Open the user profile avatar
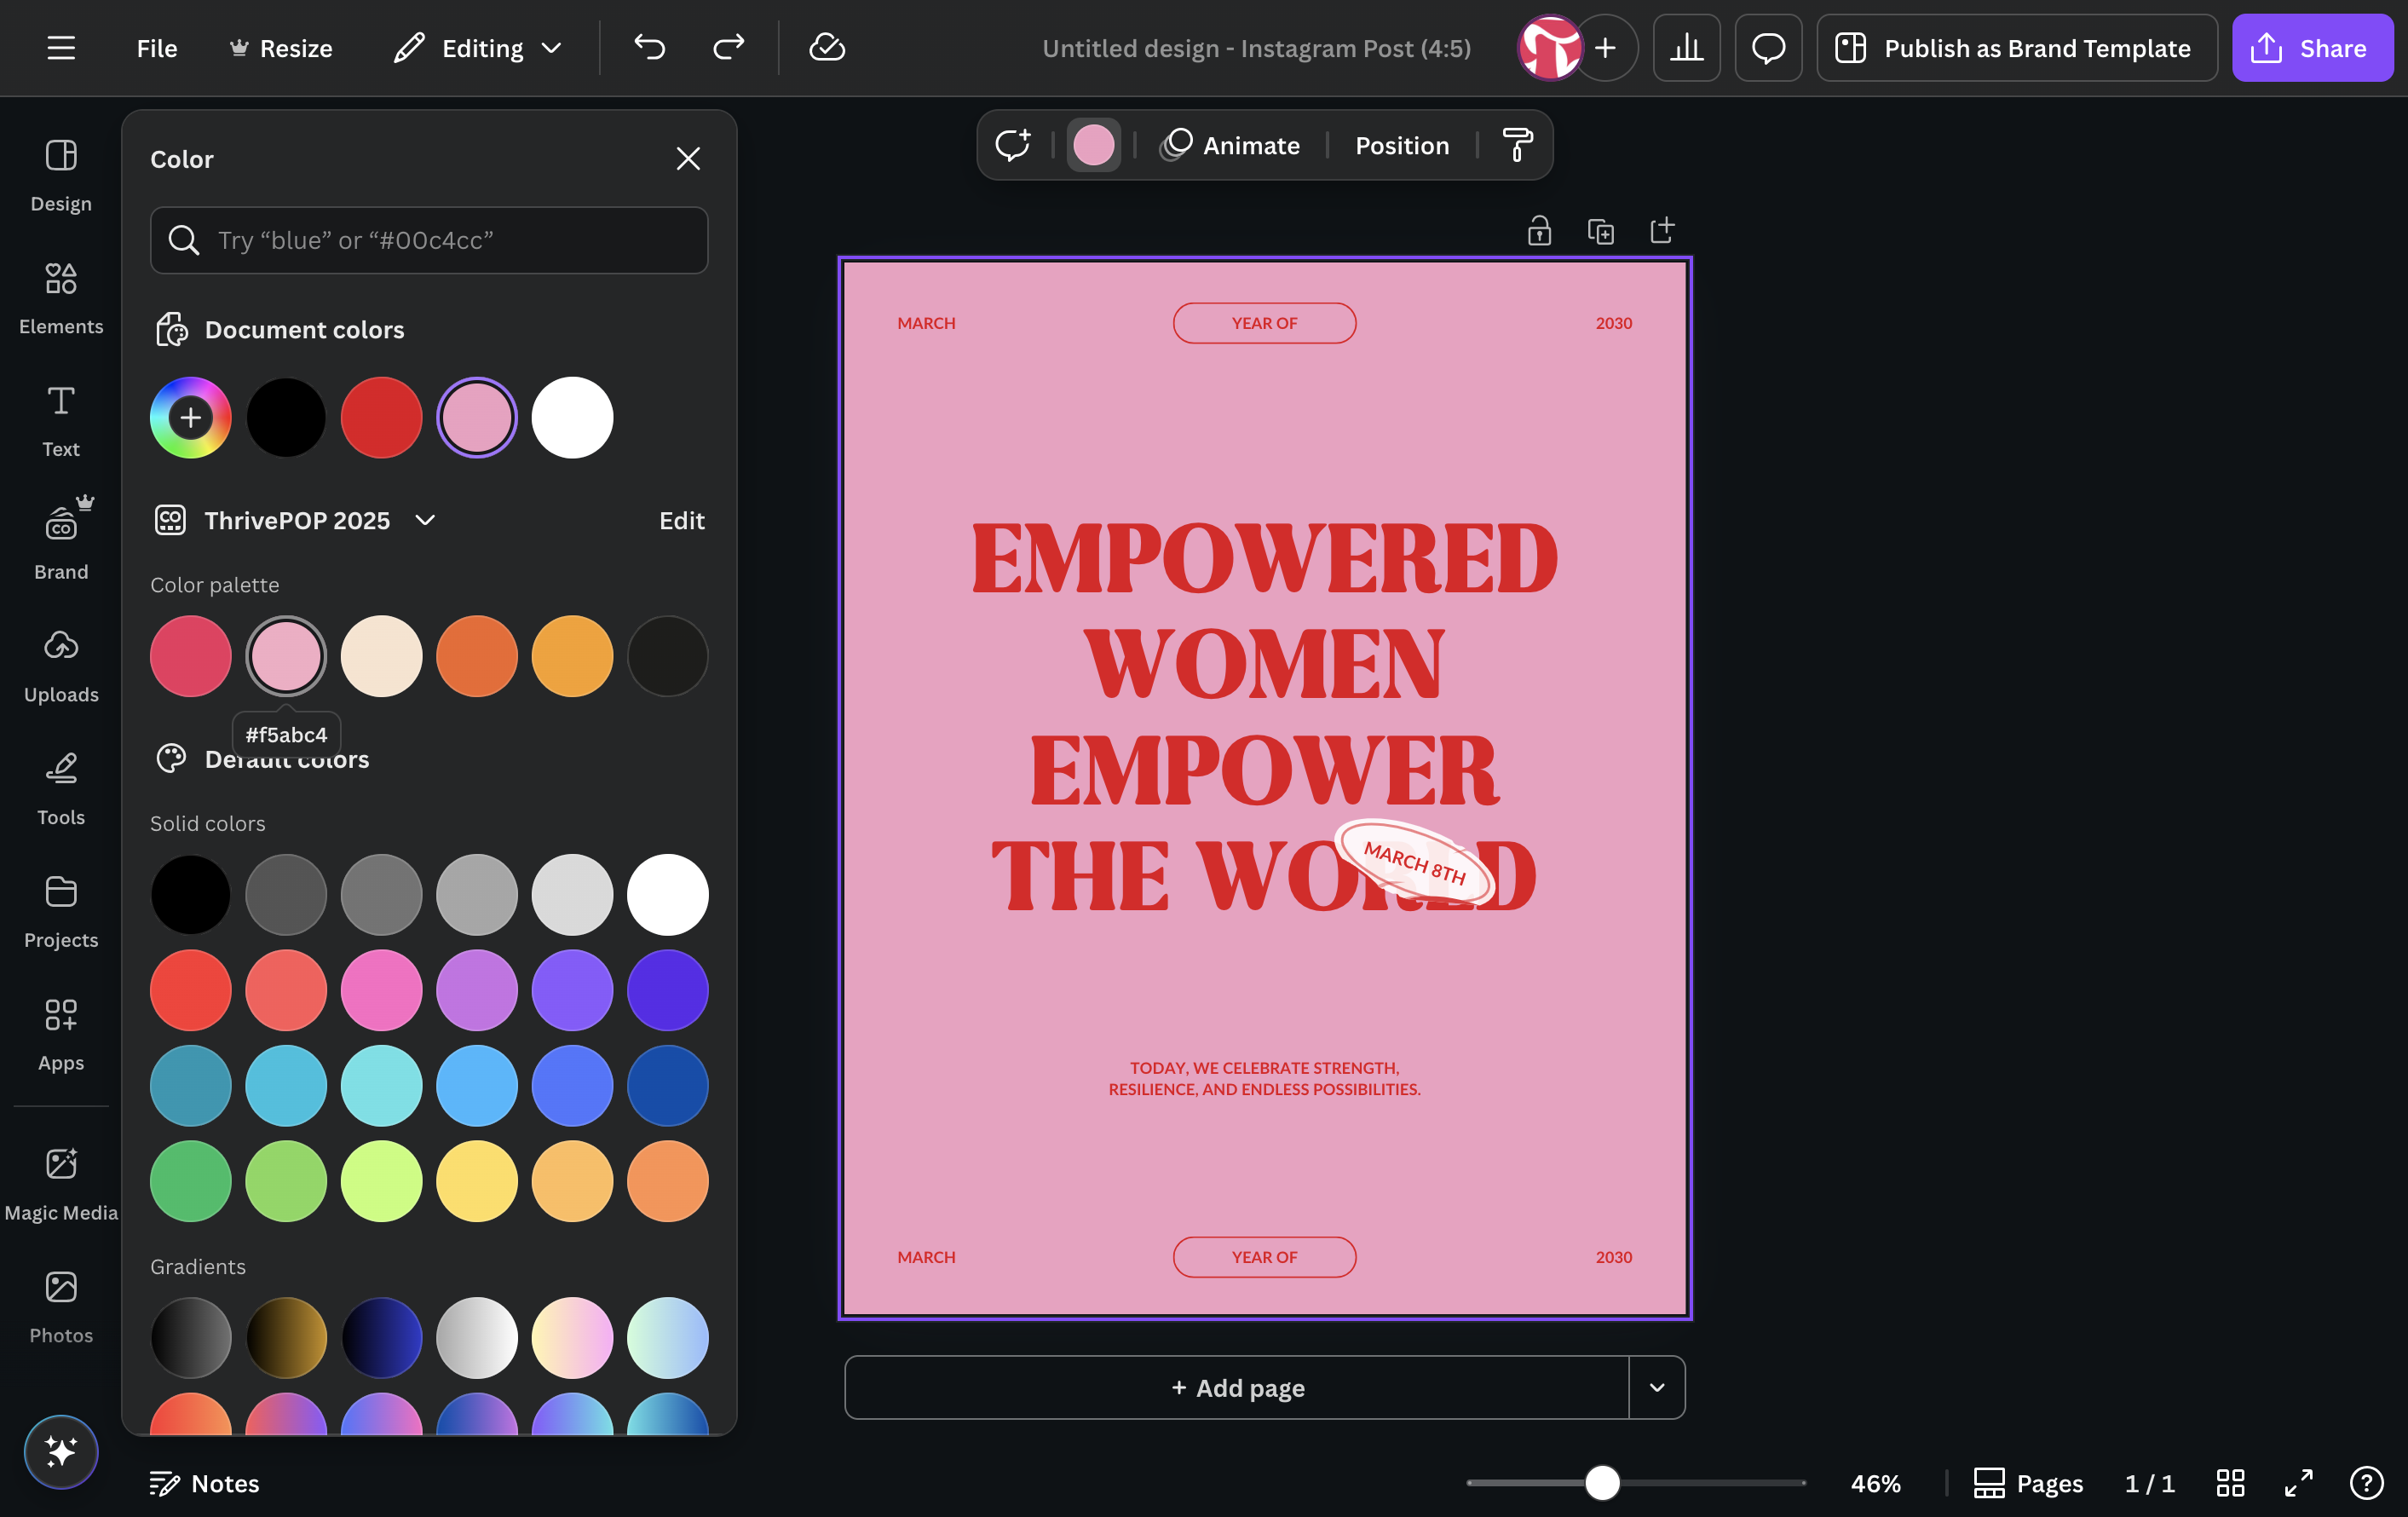Image resolution: width=2408 pixels, height=1517 pixels. (1550, 48)
